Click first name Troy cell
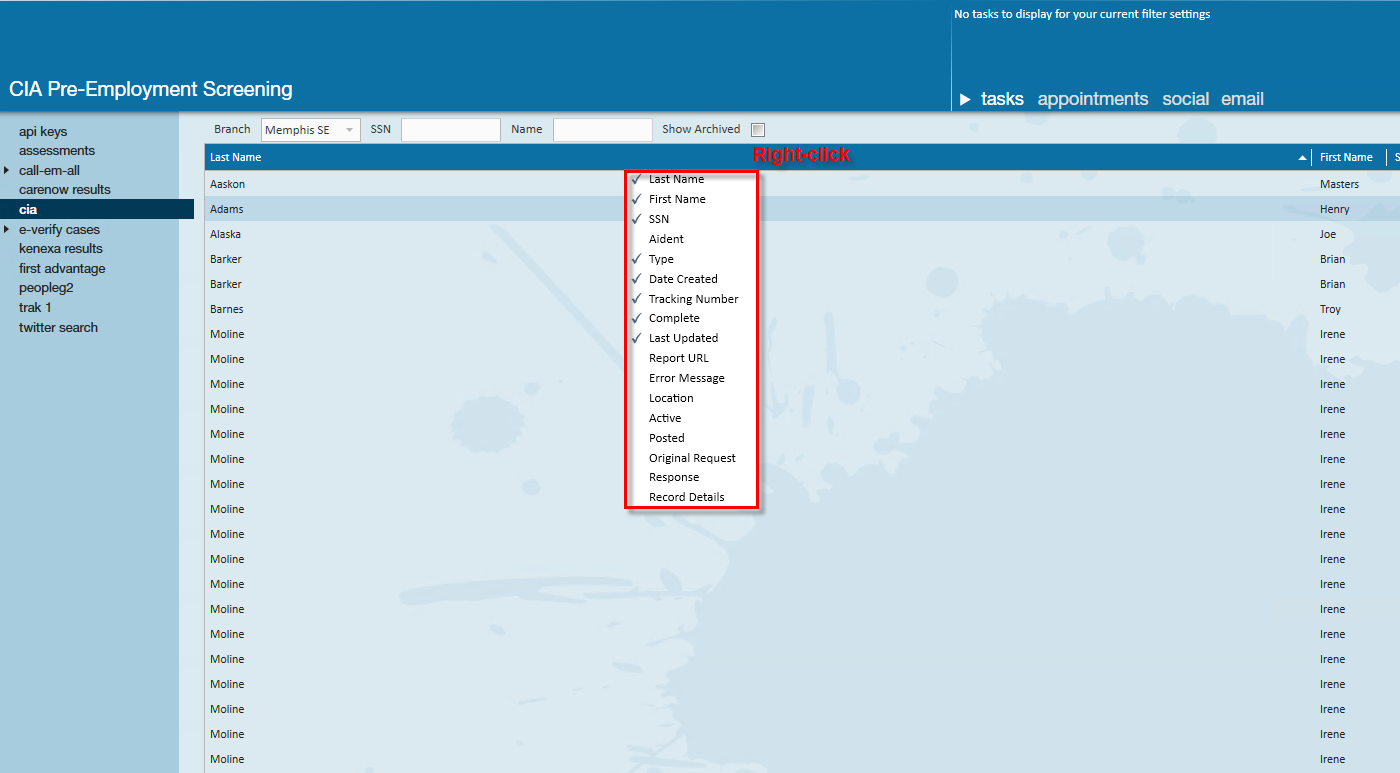This screenshot has height=773, width=1400. point(1331,309)
